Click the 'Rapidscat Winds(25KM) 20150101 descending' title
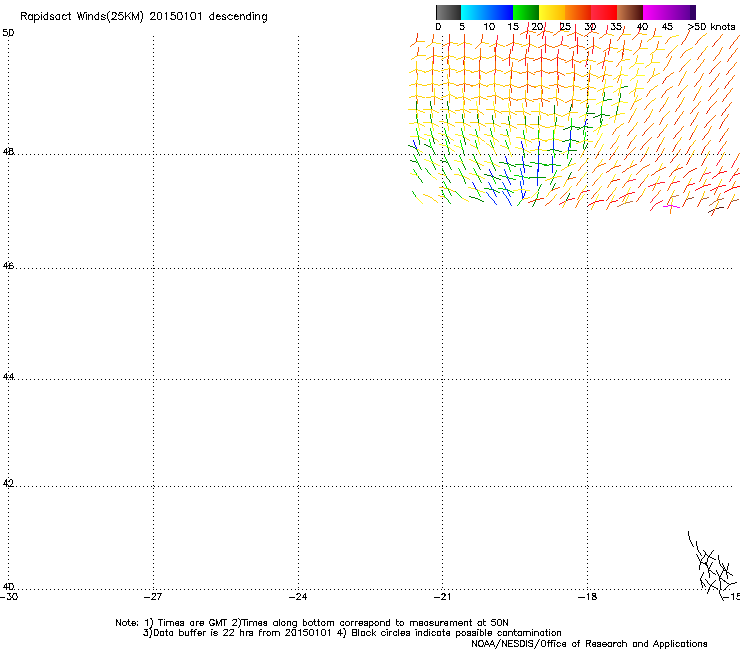 (143, 17)
